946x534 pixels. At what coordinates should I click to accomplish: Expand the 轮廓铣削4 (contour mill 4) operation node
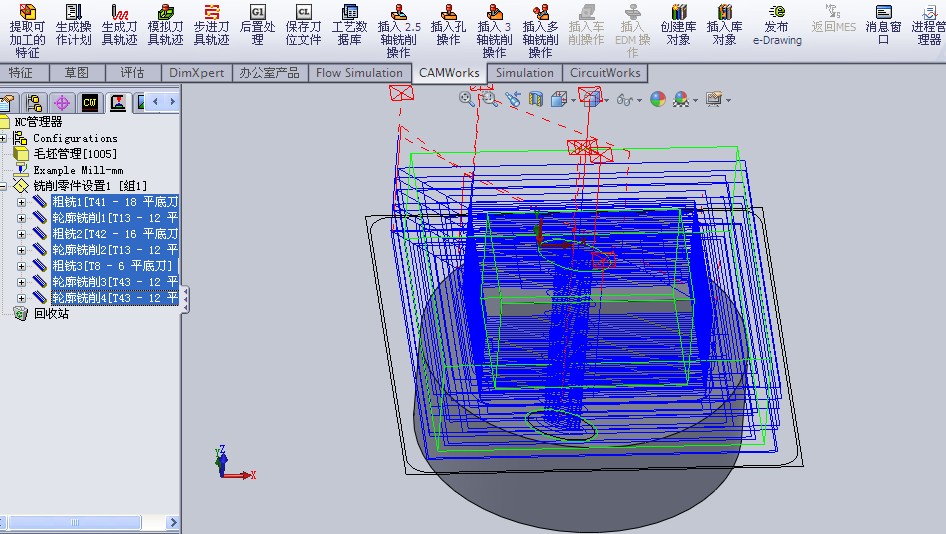coord(21,298)
